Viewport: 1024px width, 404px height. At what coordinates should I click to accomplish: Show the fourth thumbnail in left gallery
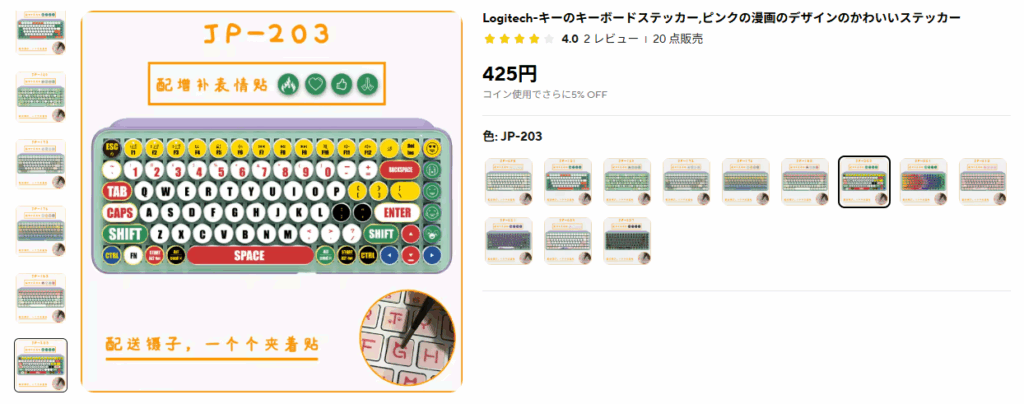[x=41, y=231]
